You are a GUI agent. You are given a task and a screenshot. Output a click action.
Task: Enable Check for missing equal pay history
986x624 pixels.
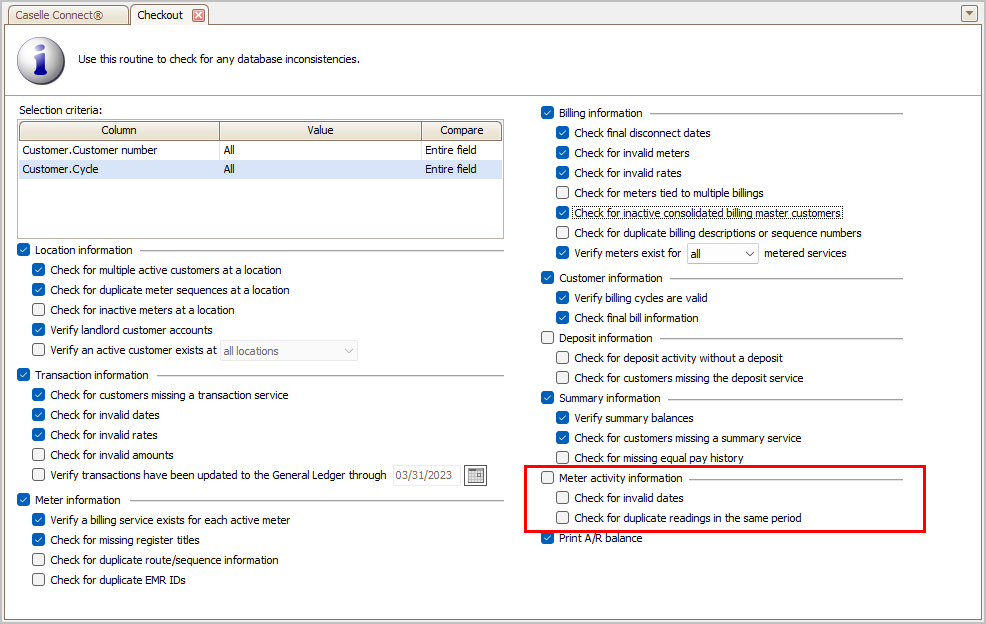point(563,458)
